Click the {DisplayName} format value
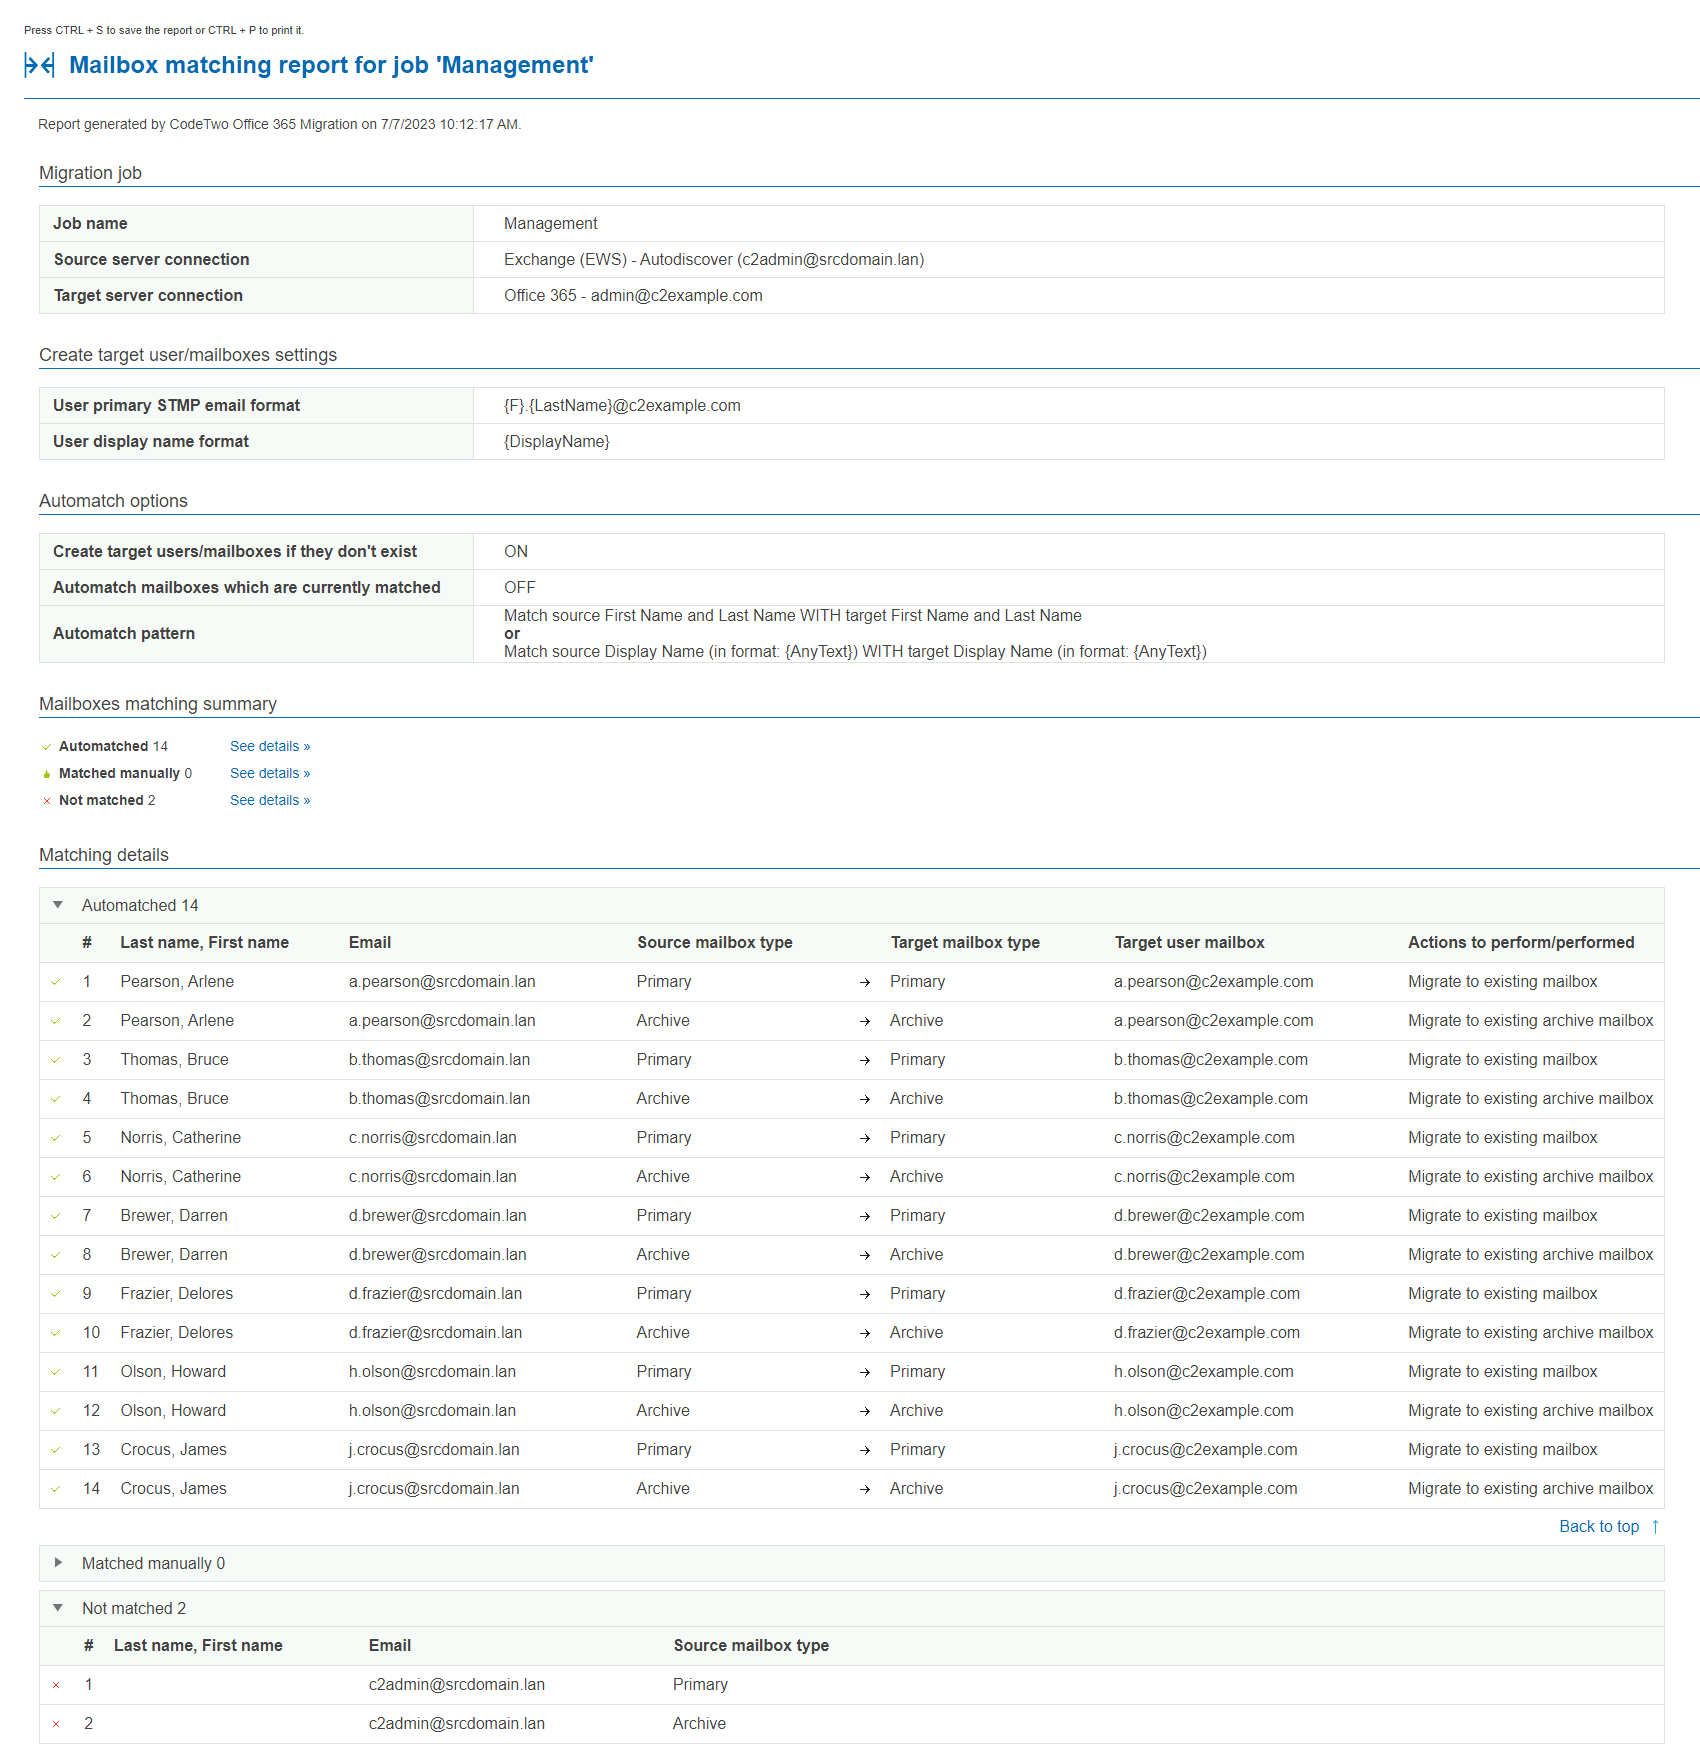 [556, 442]
